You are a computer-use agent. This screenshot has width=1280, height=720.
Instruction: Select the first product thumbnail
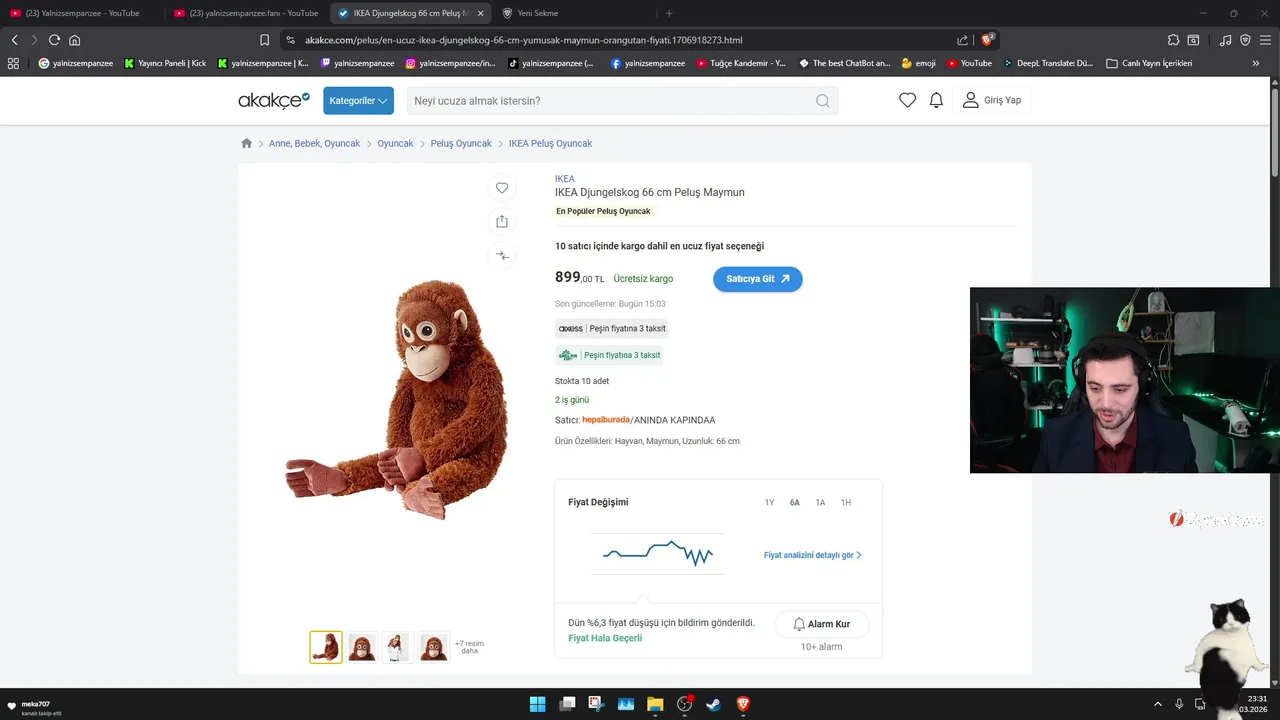[x=326, y=647]
